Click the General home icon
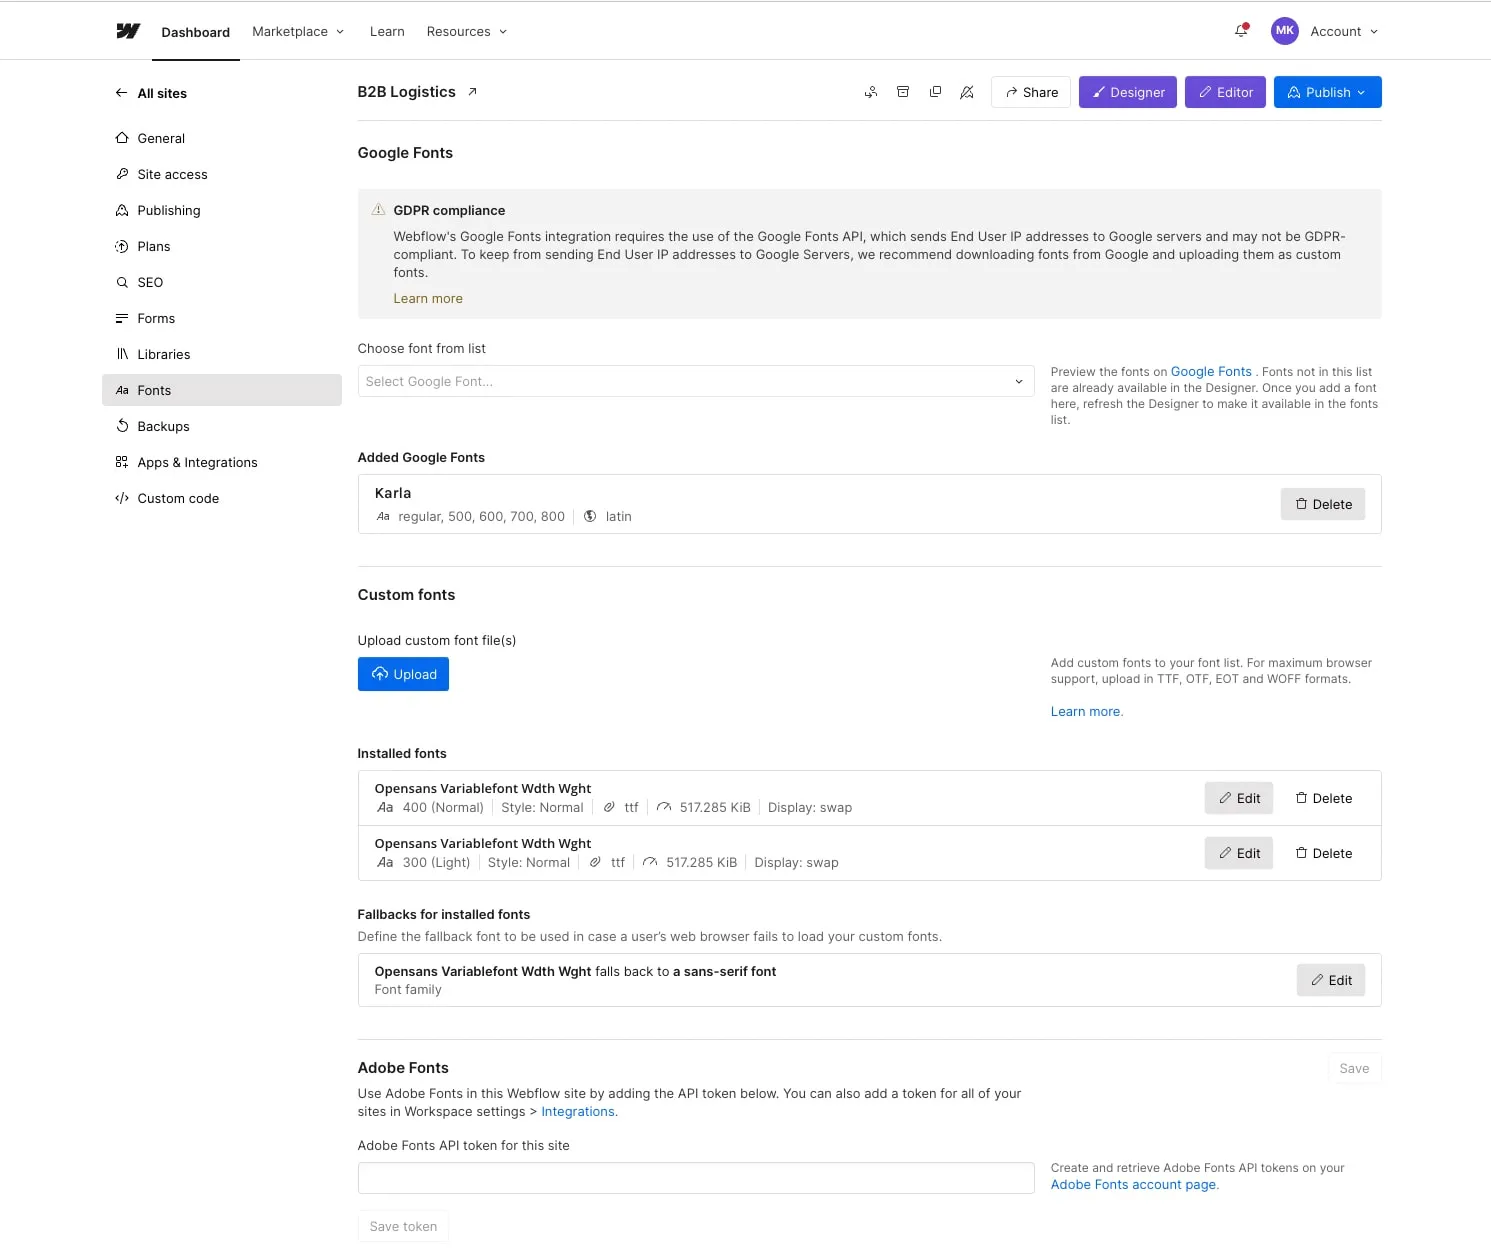The image size is (1491, 1253). pyautogui.click(x=122, y=138)
